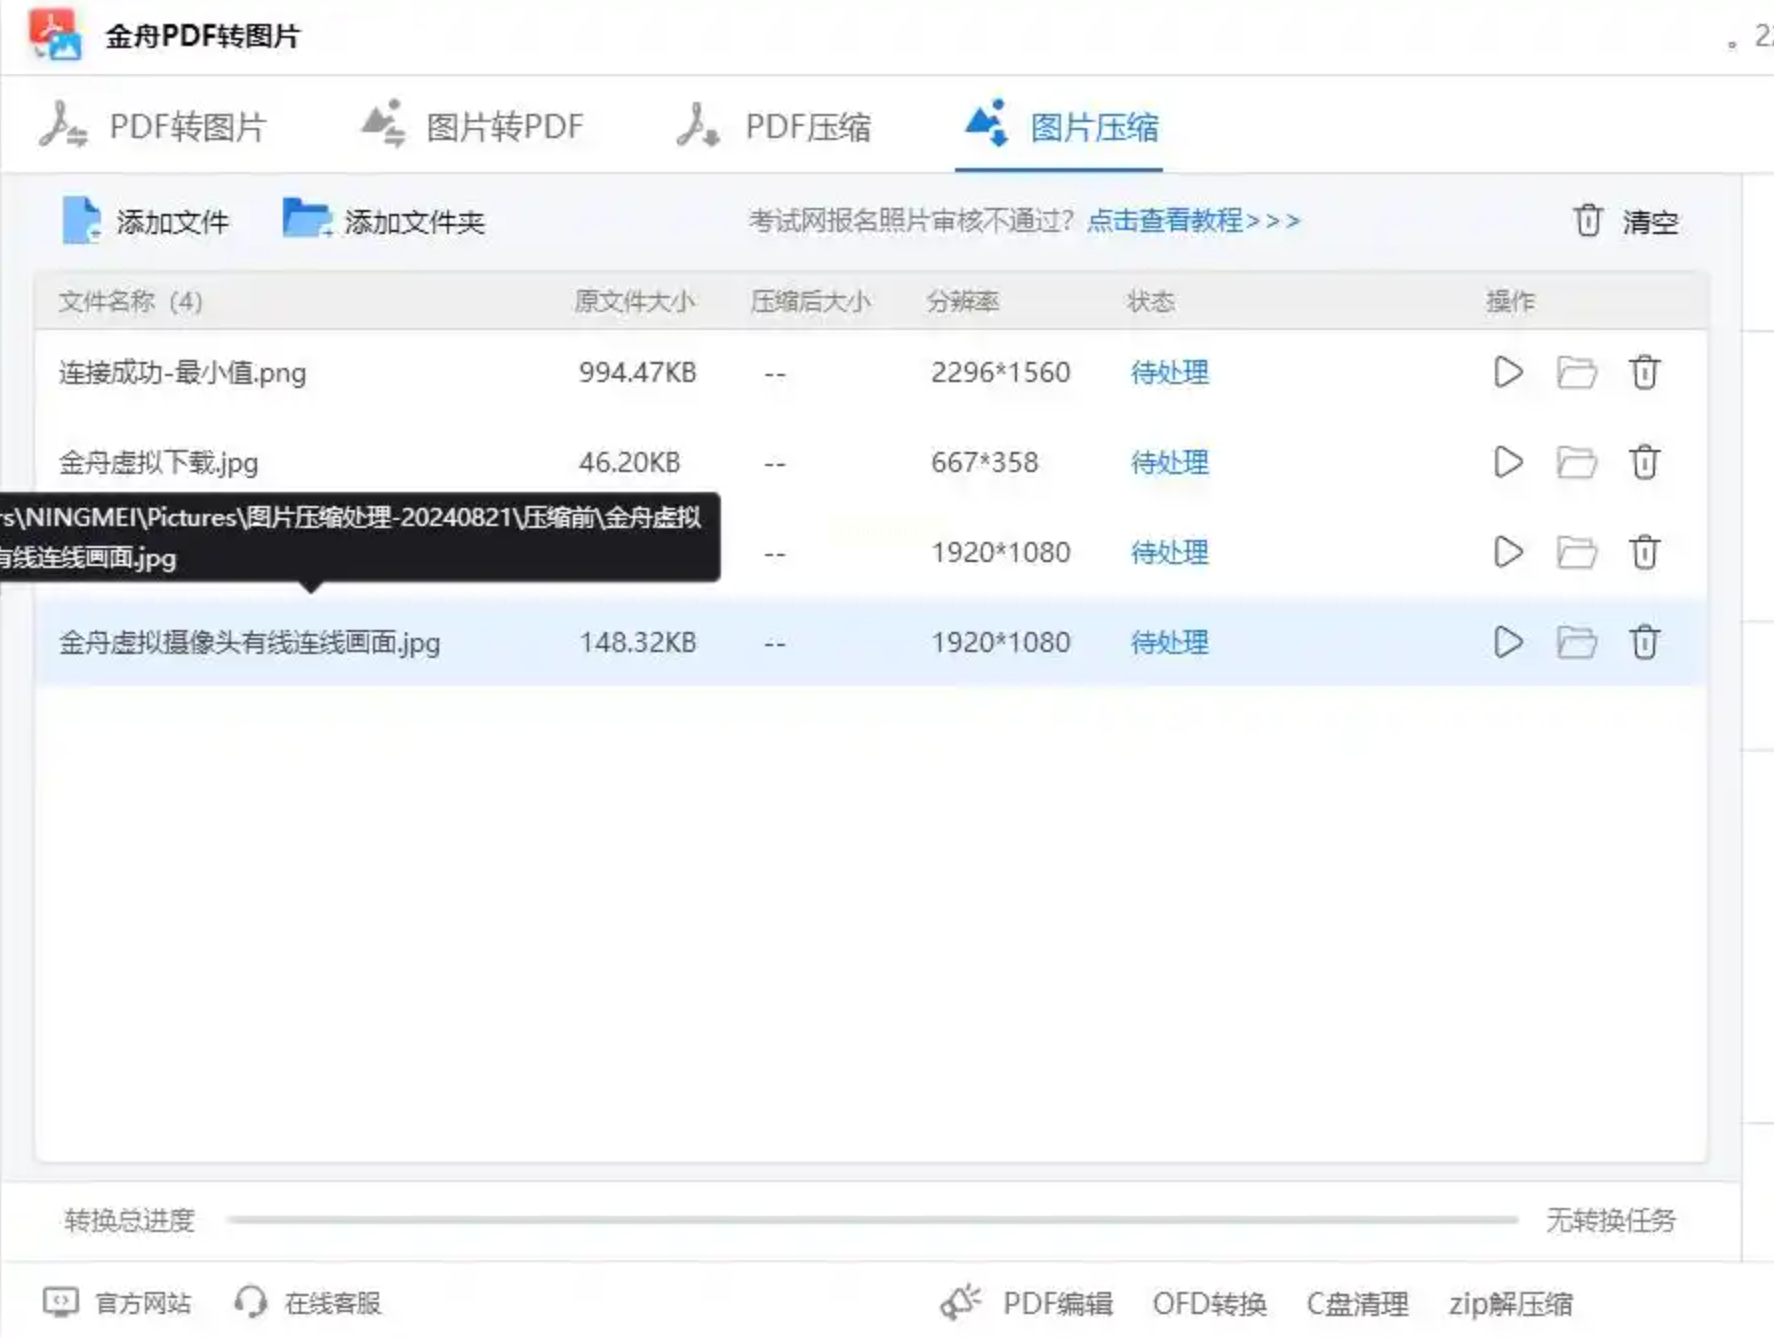
Task: Open the 点击查看教程 tutorial link
Action: pos(1193,221)
